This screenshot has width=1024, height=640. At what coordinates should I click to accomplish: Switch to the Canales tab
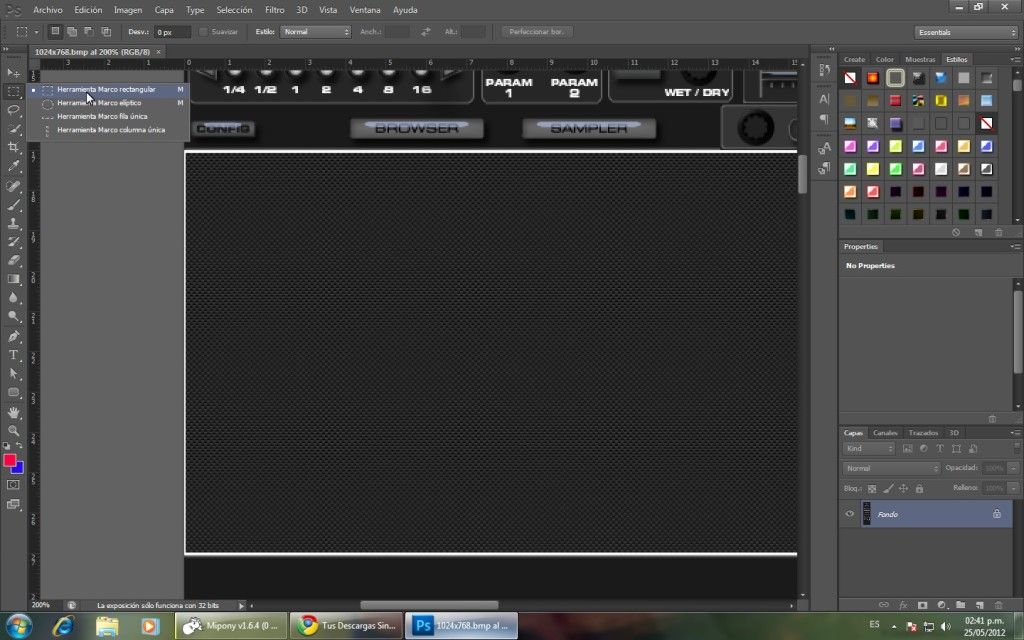coord(886,433)
